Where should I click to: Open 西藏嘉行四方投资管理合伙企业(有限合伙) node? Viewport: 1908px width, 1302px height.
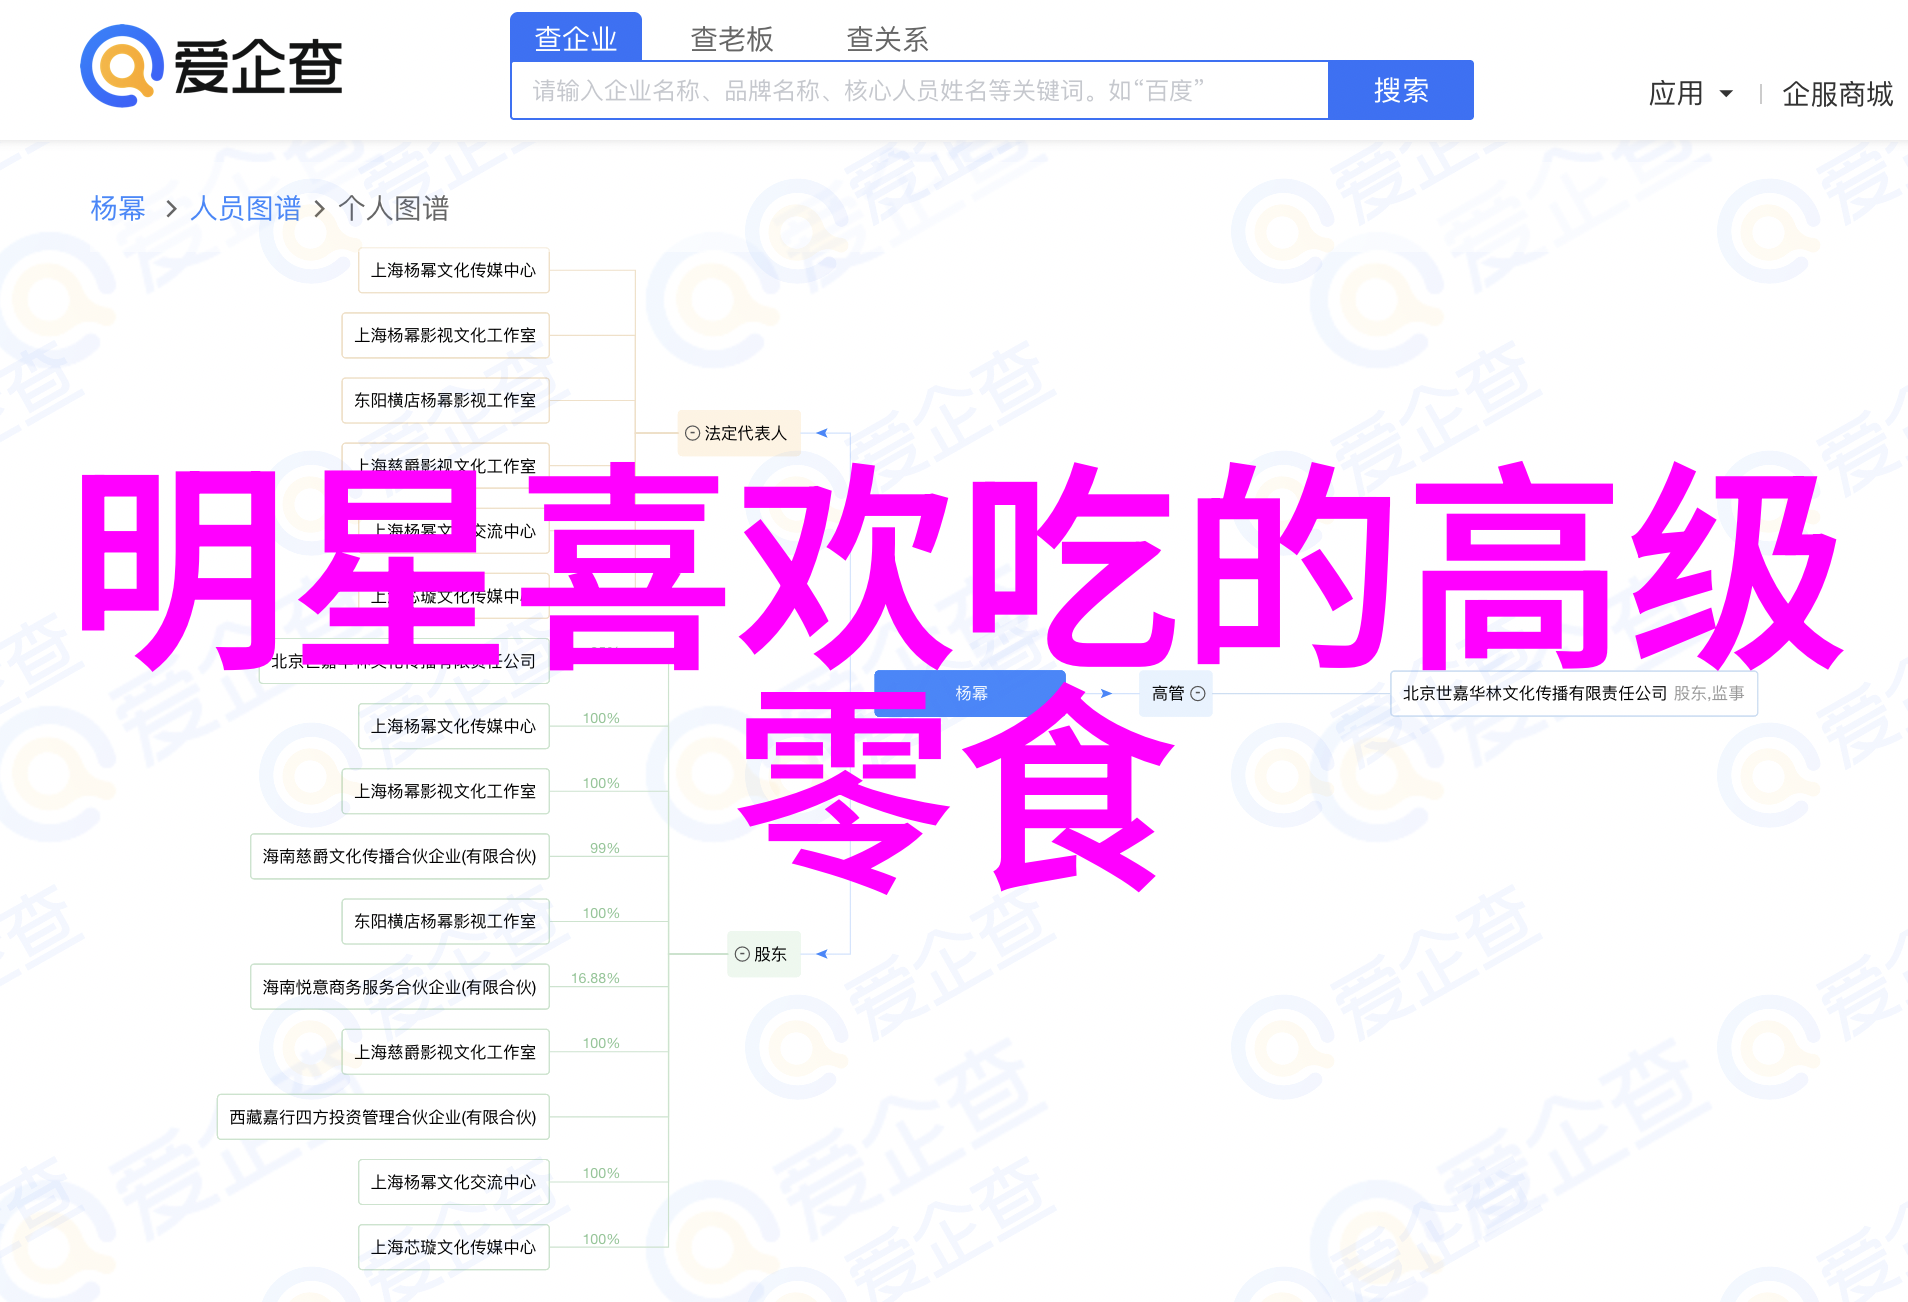[383, 1117]
